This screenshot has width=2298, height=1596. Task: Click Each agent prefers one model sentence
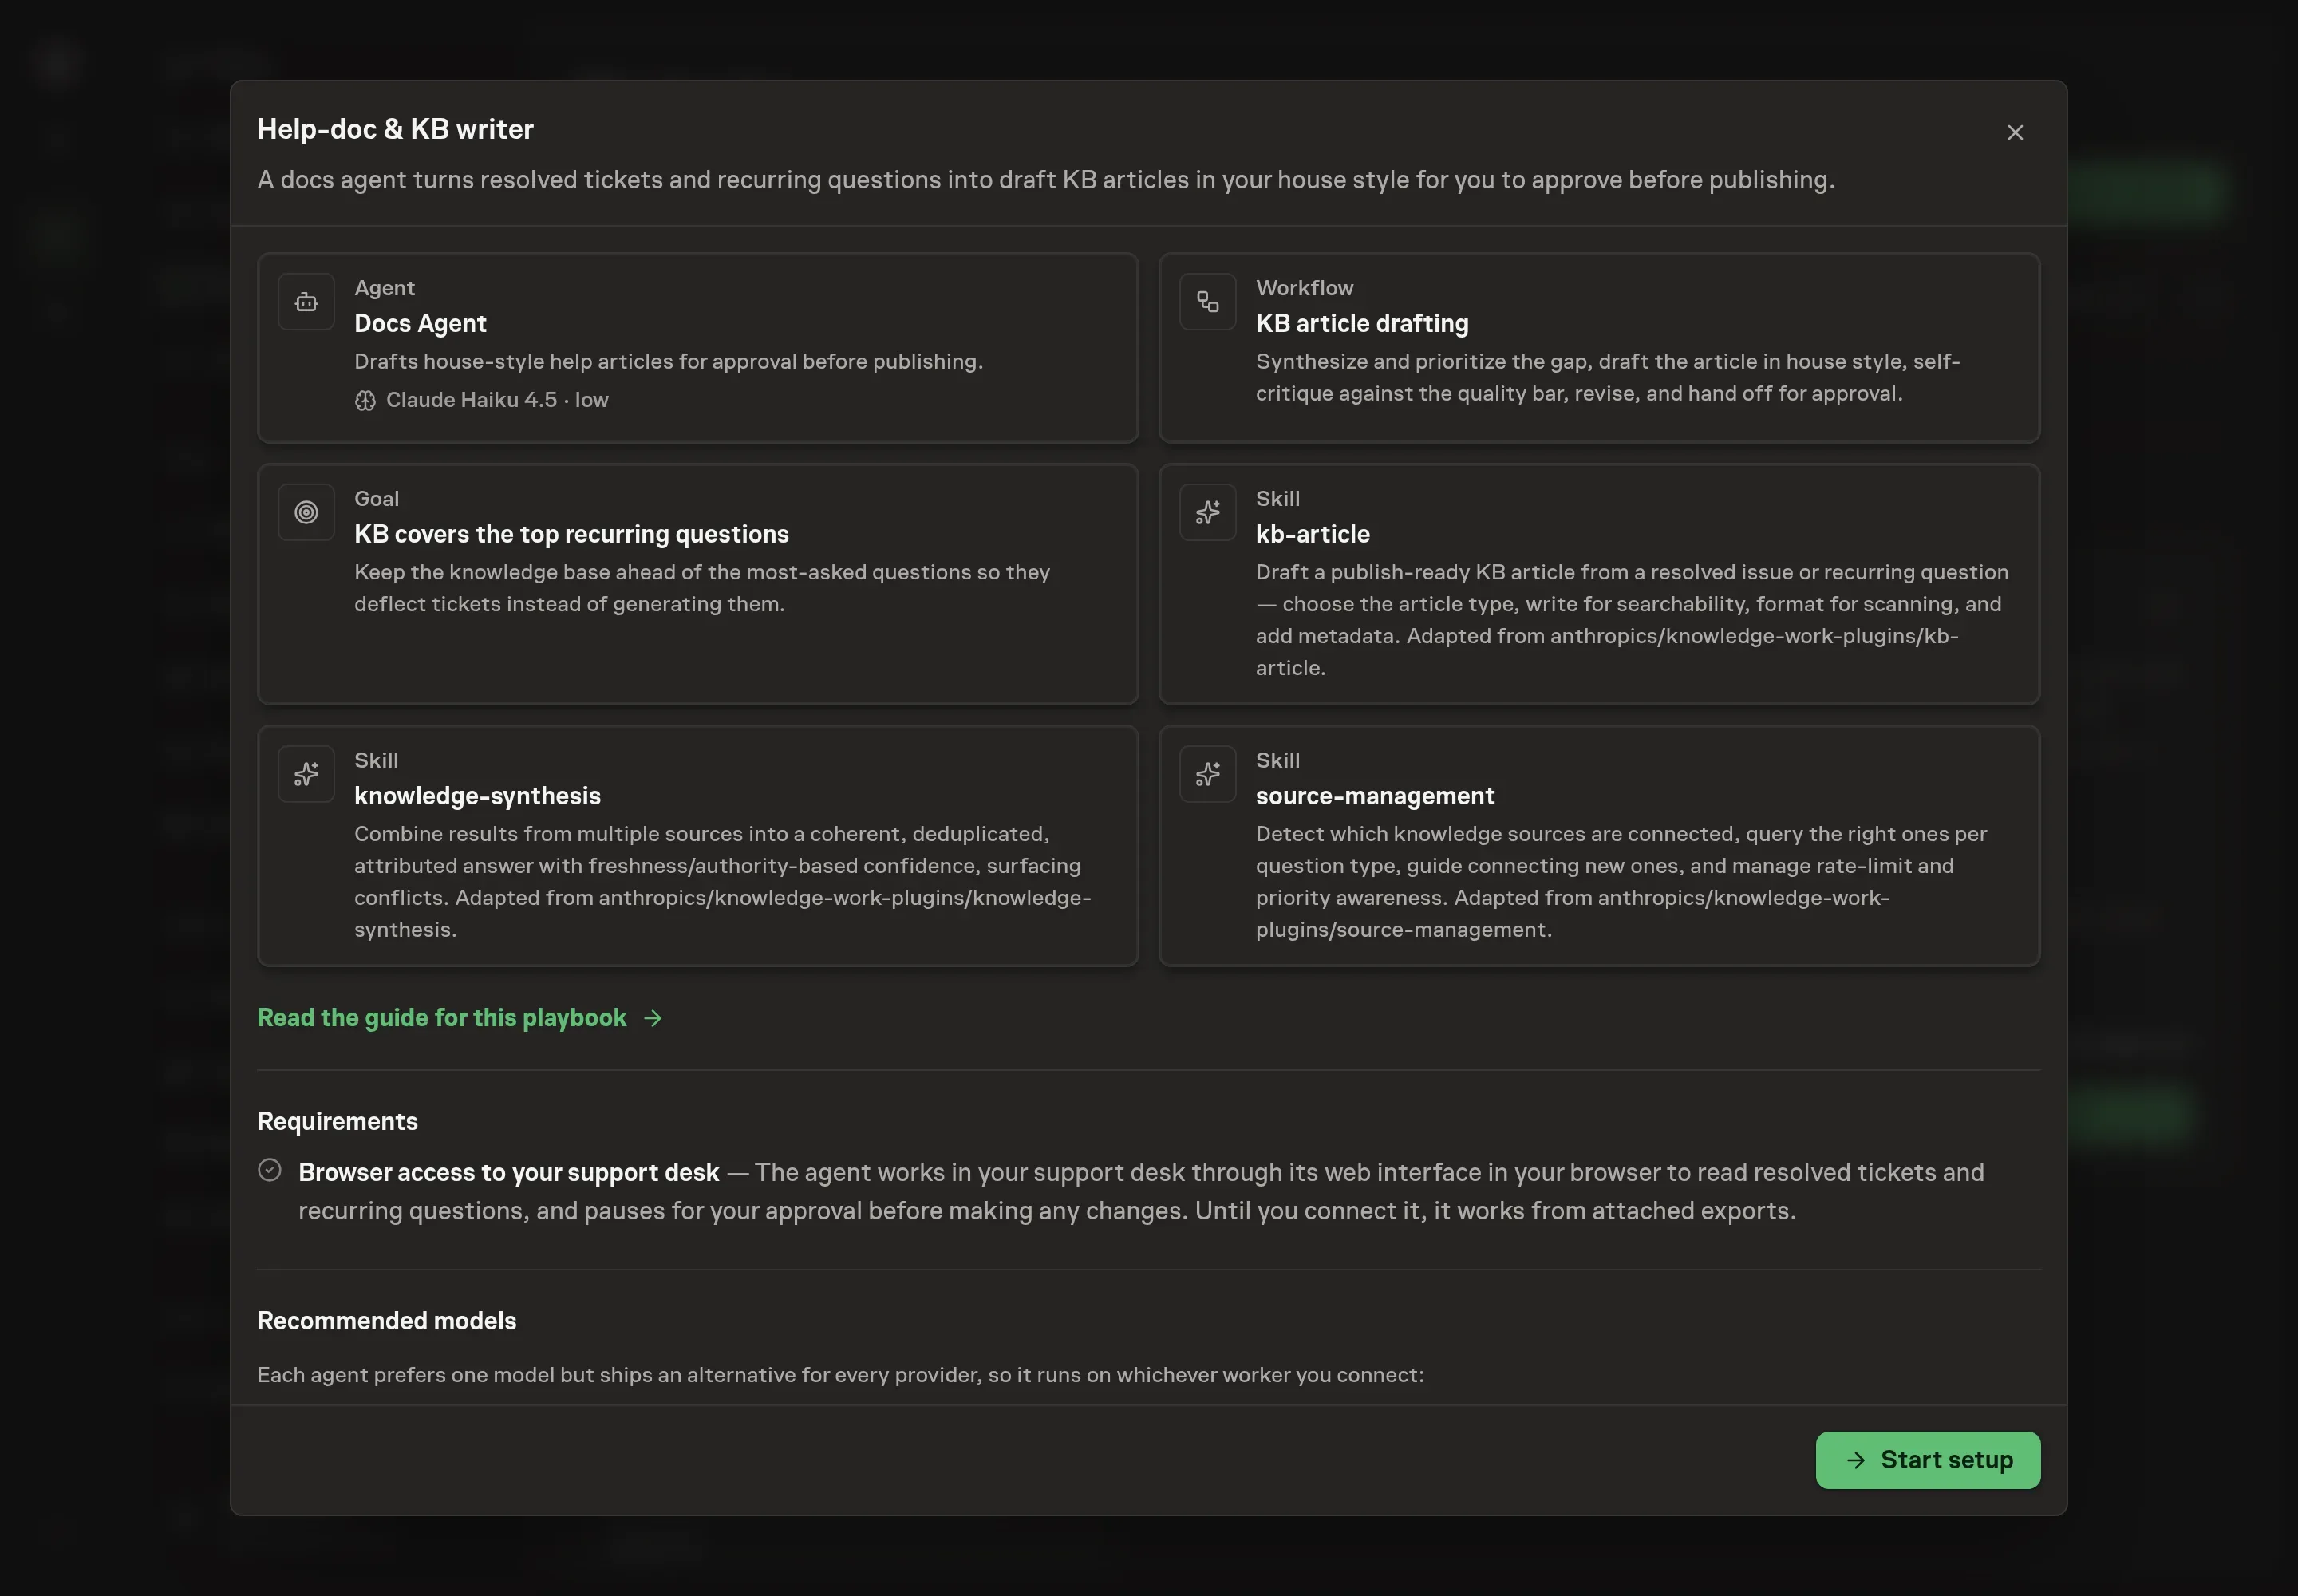(x=840, y=1375)
